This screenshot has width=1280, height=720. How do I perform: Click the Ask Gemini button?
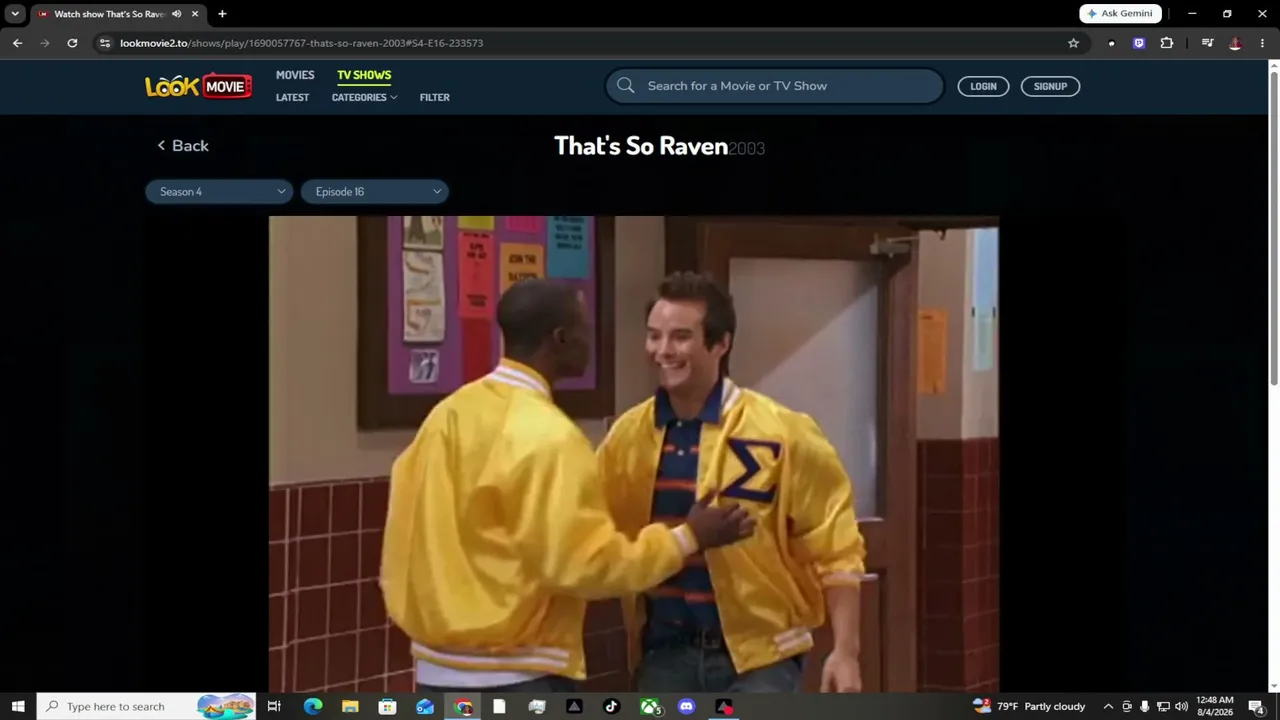click(1120, 14)
